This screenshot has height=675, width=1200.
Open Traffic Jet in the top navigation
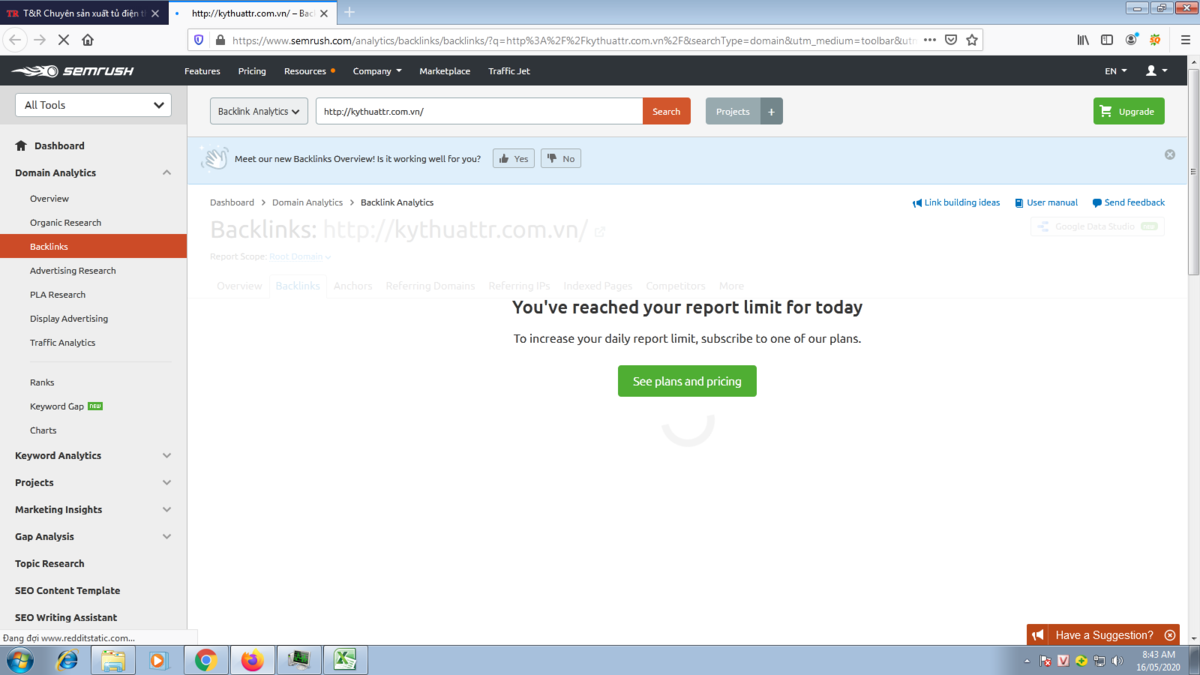pyautogui.click(x=509, y=71)
